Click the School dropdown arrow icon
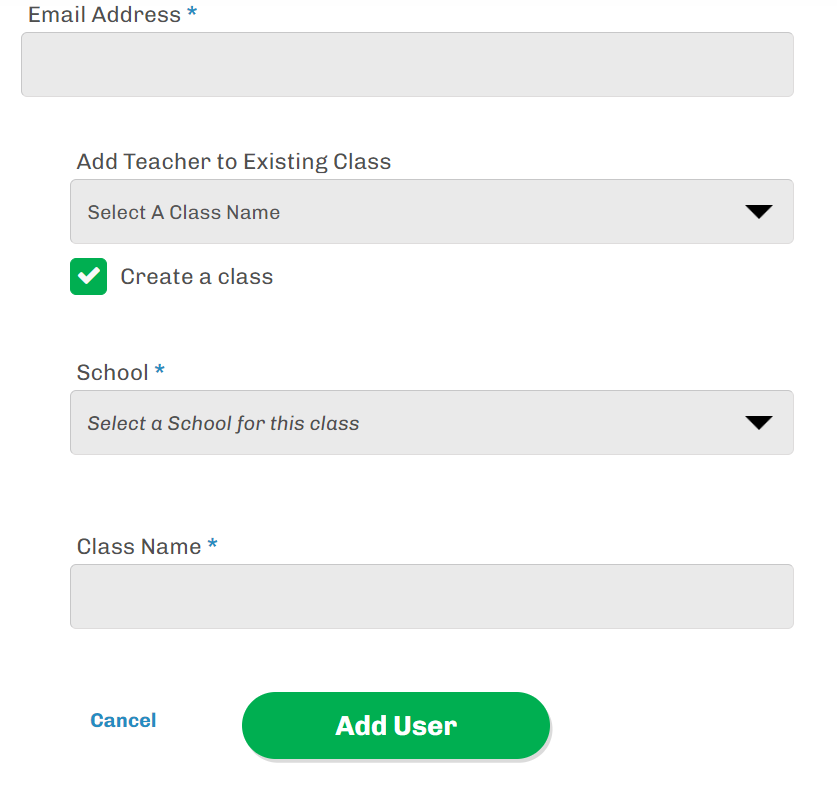 [759, 423]
